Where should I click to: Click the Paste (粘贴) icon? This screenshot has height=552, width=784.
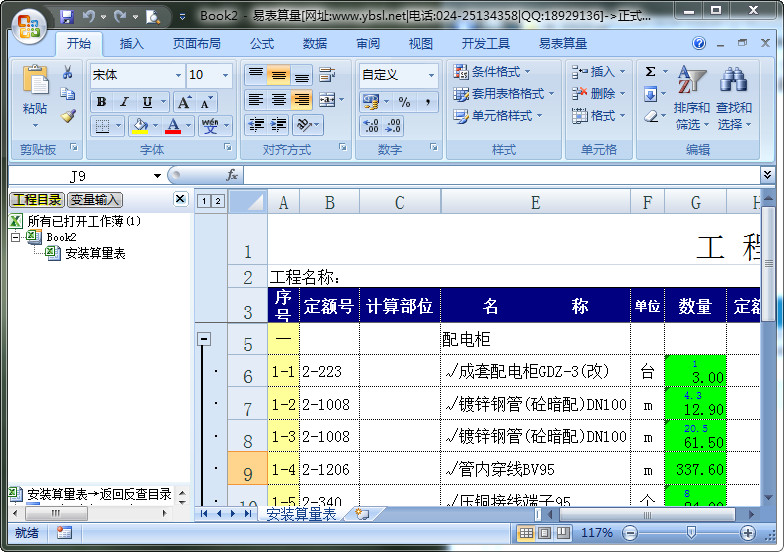coord(35,84)
